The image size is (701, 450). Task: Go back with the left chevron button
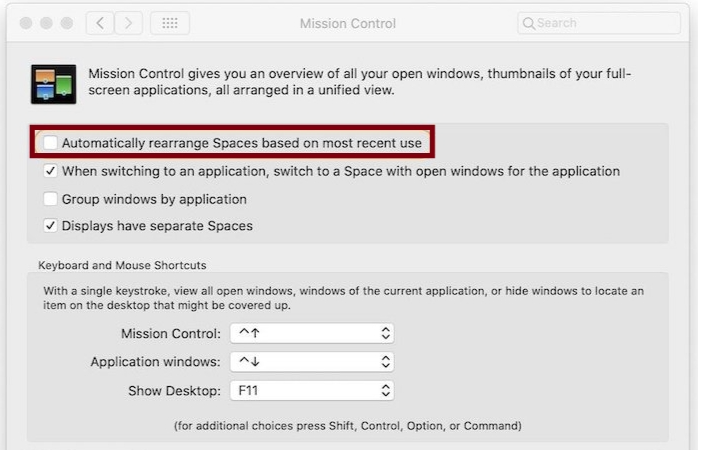point(100,23)
